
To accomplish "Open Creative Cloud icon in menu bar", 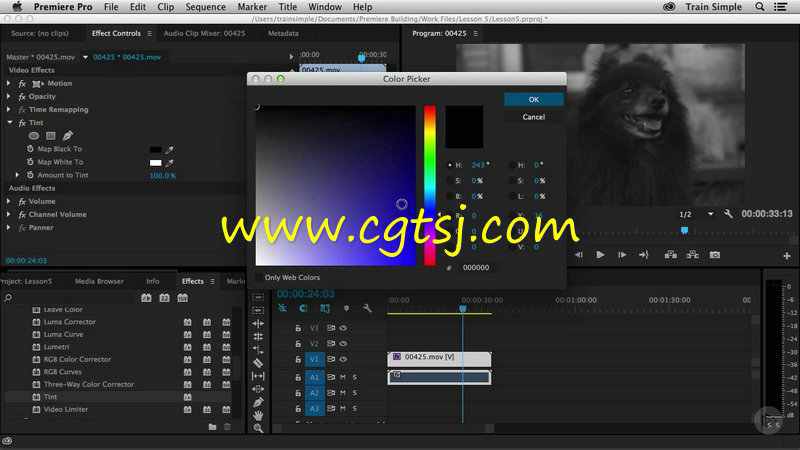I will 669,7.
